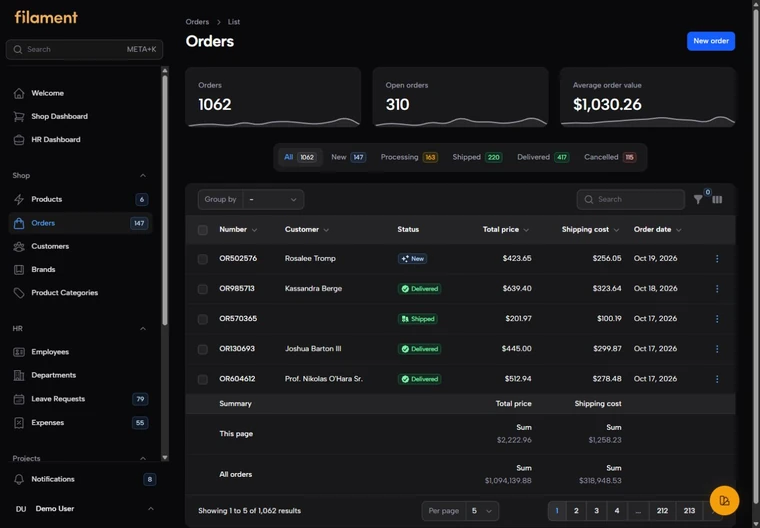Click the sidebar global search field
The height and width of the screenshot is (528, 760).
84,49
